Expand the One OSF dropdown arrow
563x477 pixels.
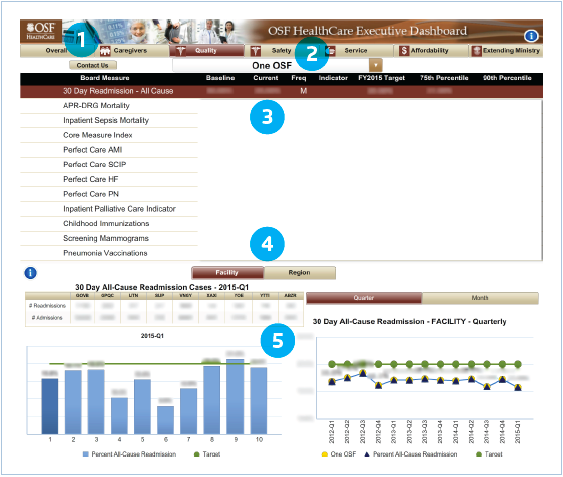[x=376, y=65]
